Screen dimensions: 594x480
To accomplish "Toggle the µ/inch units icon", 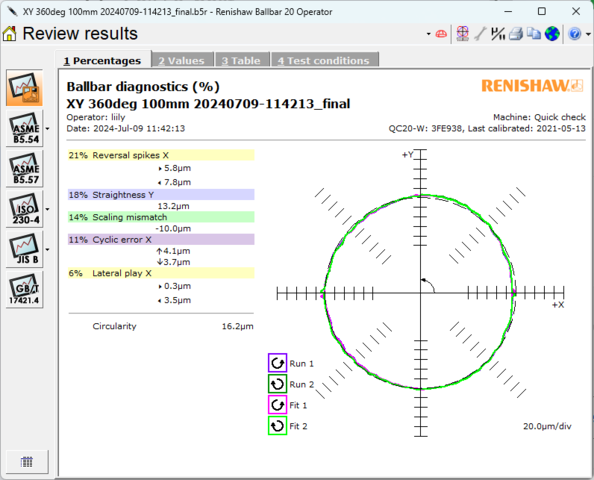I will point(498,34).
